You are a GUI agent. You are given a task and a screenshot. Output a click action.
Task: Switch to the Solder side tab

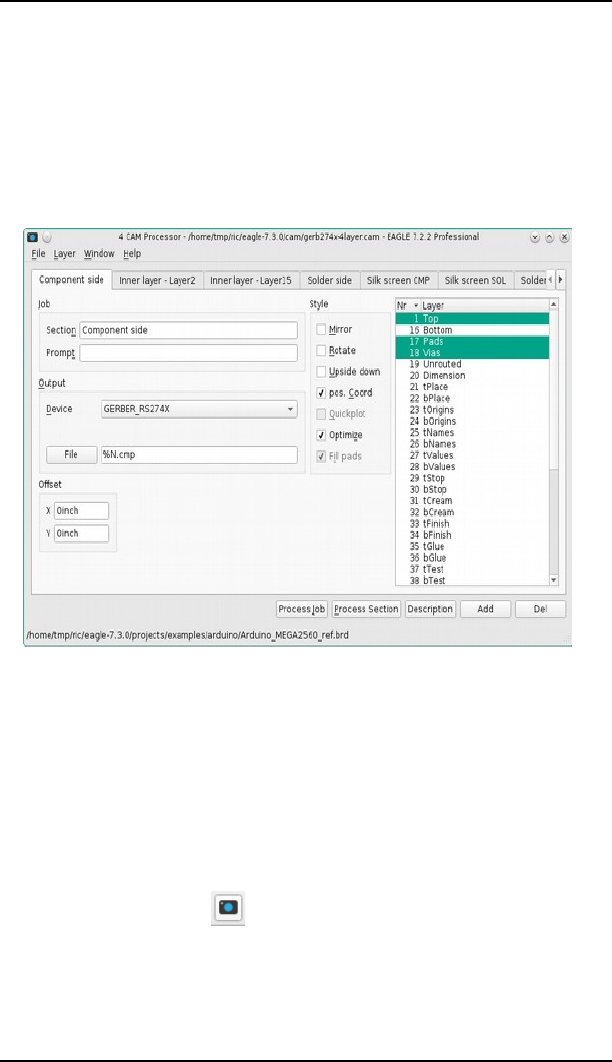(x=330, y=280)
